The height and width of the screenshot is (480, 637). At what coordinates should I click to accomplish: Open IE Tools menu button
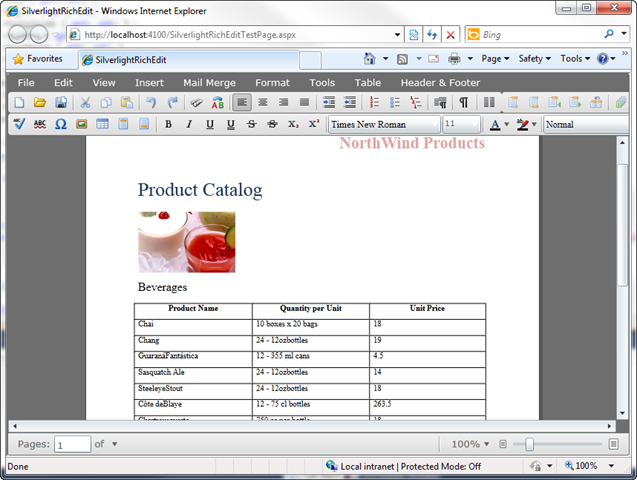click(x=575, y=59)
